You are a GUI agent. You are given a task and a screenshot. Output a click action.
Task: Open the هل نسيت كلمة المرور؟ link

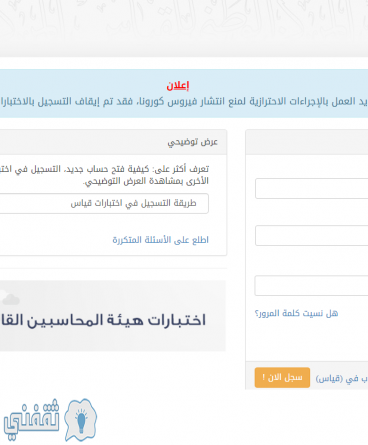tap(296, 313)
